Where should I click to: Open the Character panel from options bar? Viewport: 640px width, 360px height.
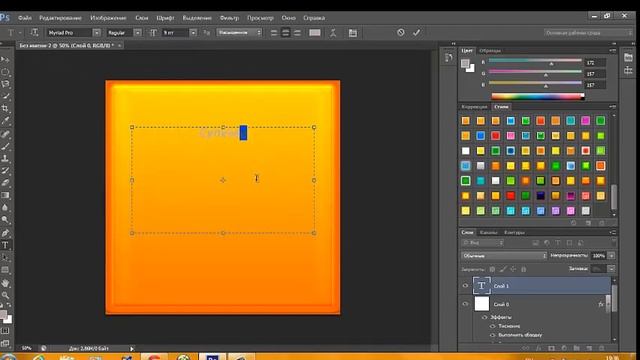pos(353,33)
